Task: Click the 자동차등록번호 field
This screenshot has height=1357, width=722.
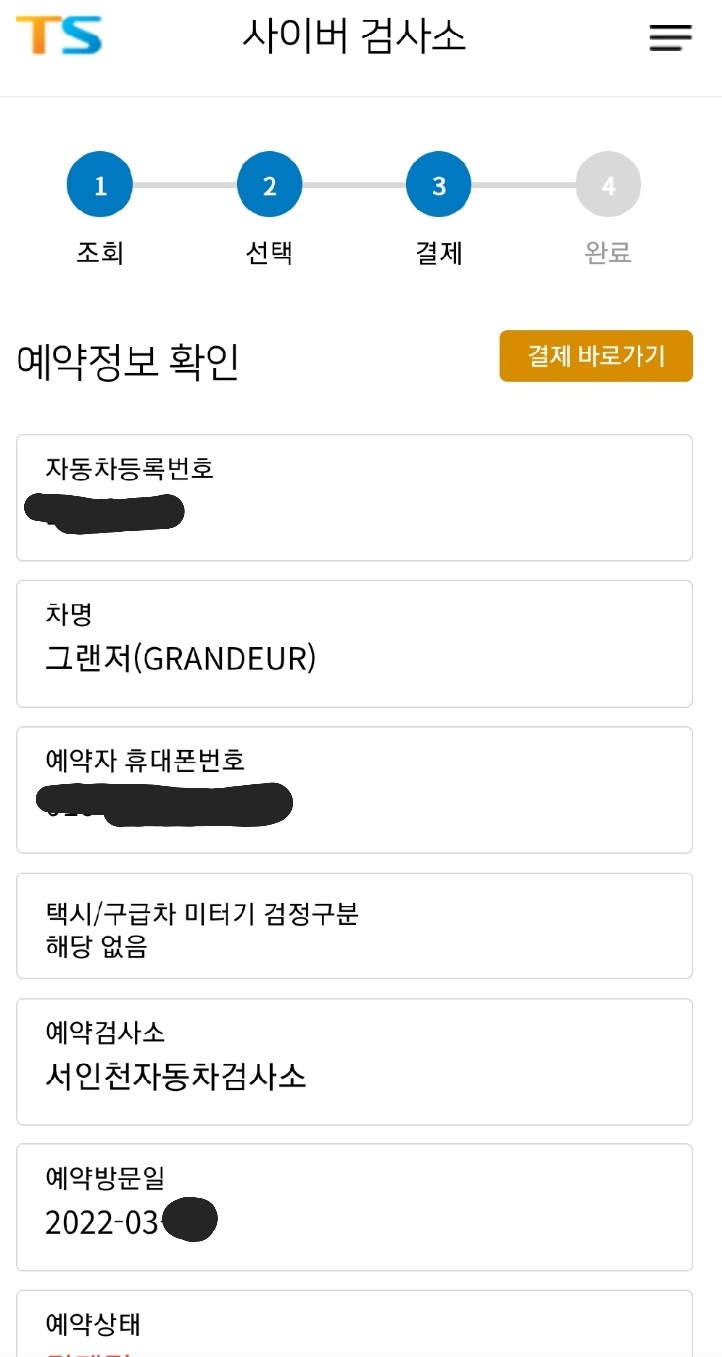Action: (x=354, y=498)
